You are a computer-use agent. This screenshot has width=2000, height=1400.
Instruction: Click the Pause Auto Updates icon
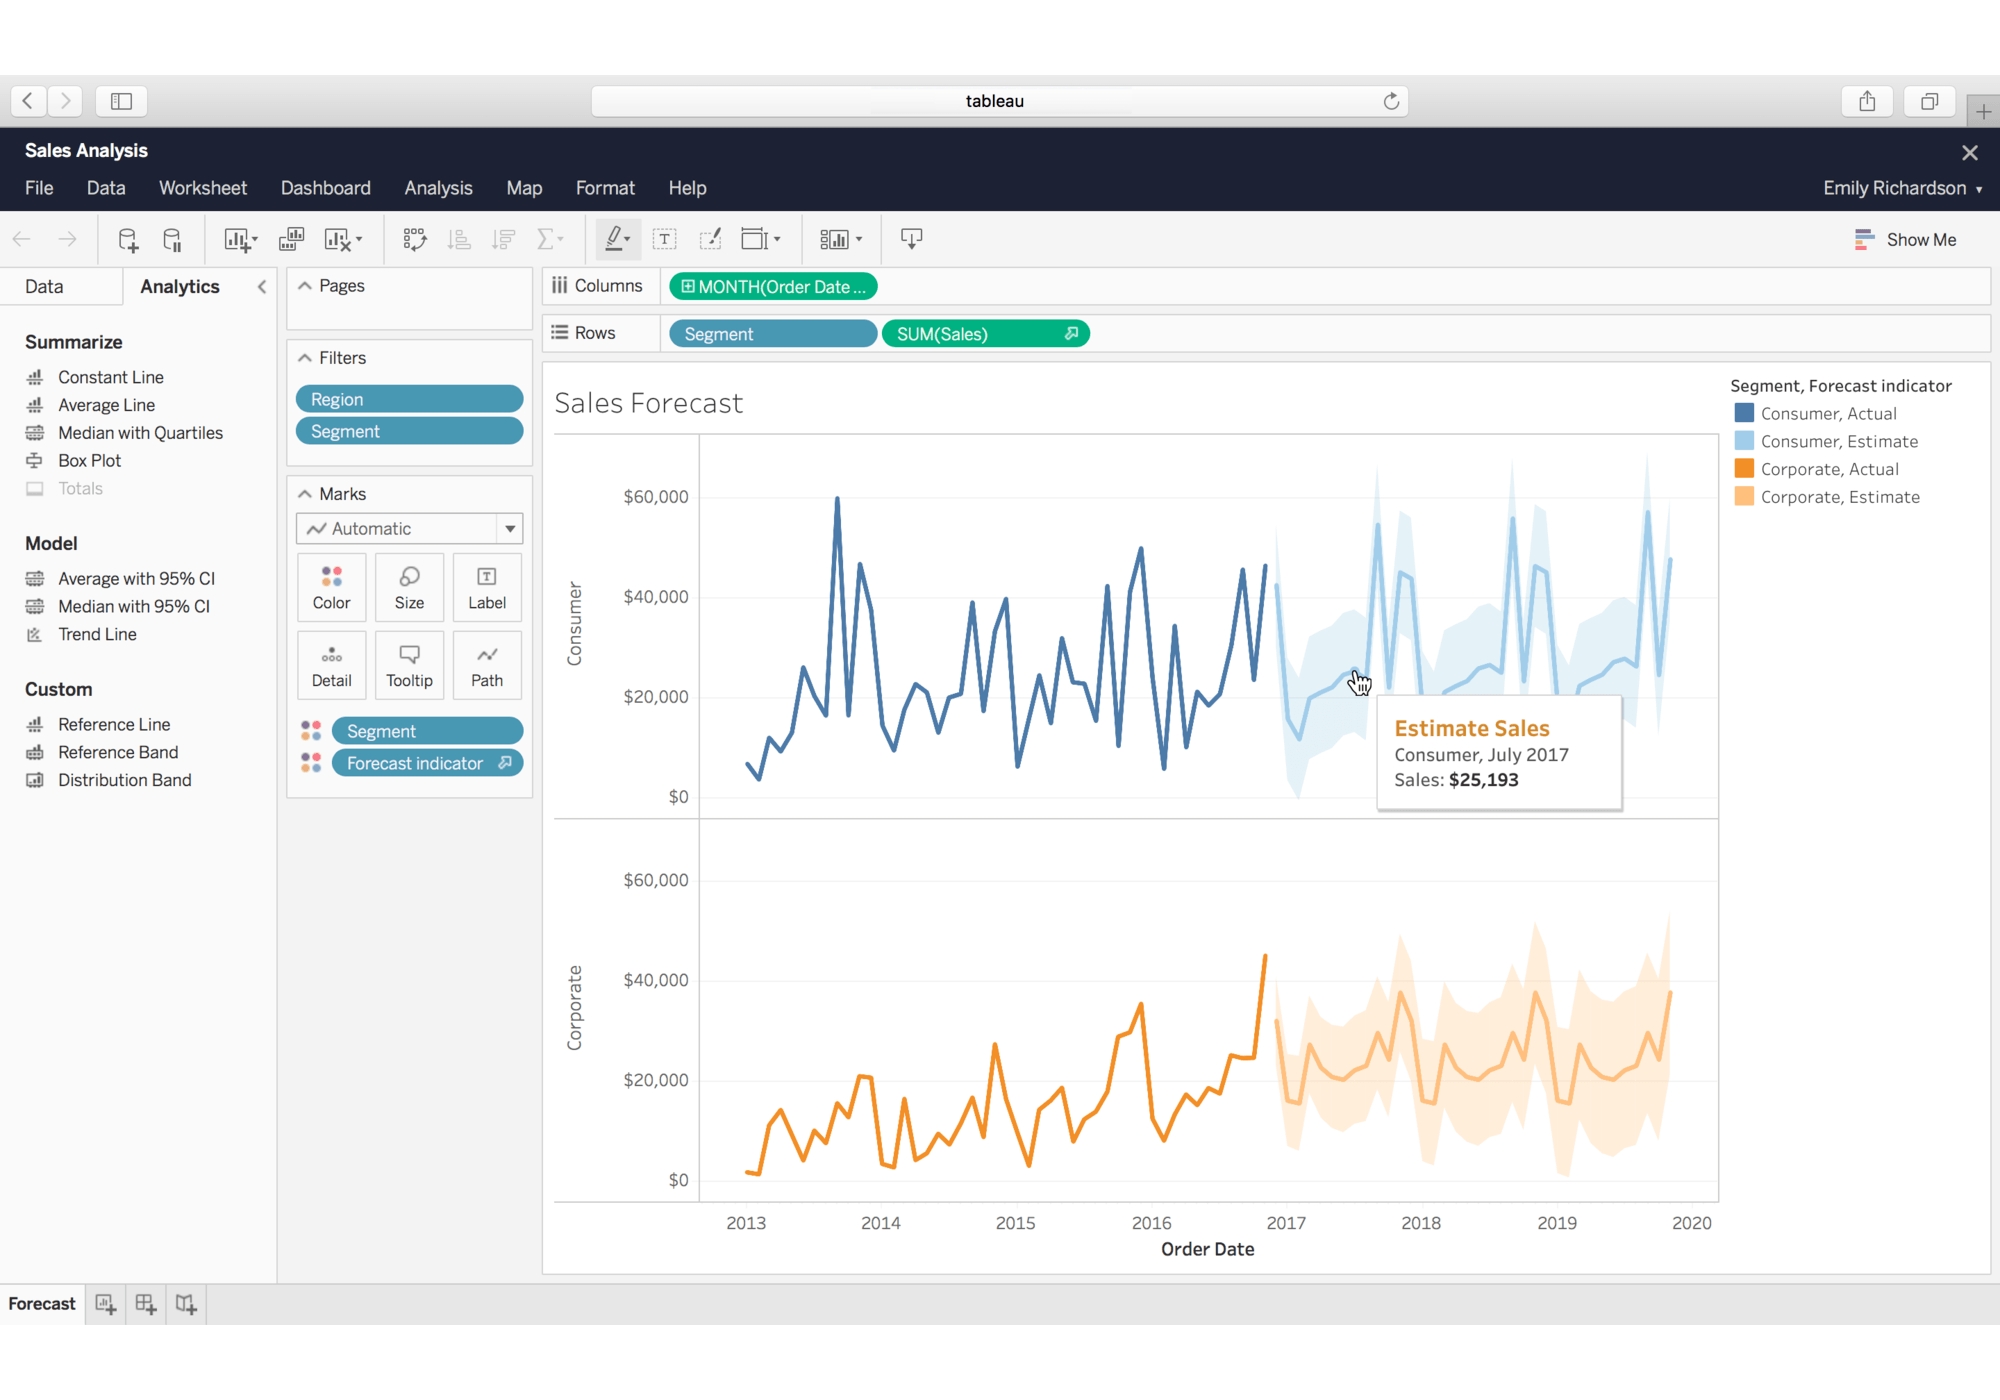pos(172,240)
